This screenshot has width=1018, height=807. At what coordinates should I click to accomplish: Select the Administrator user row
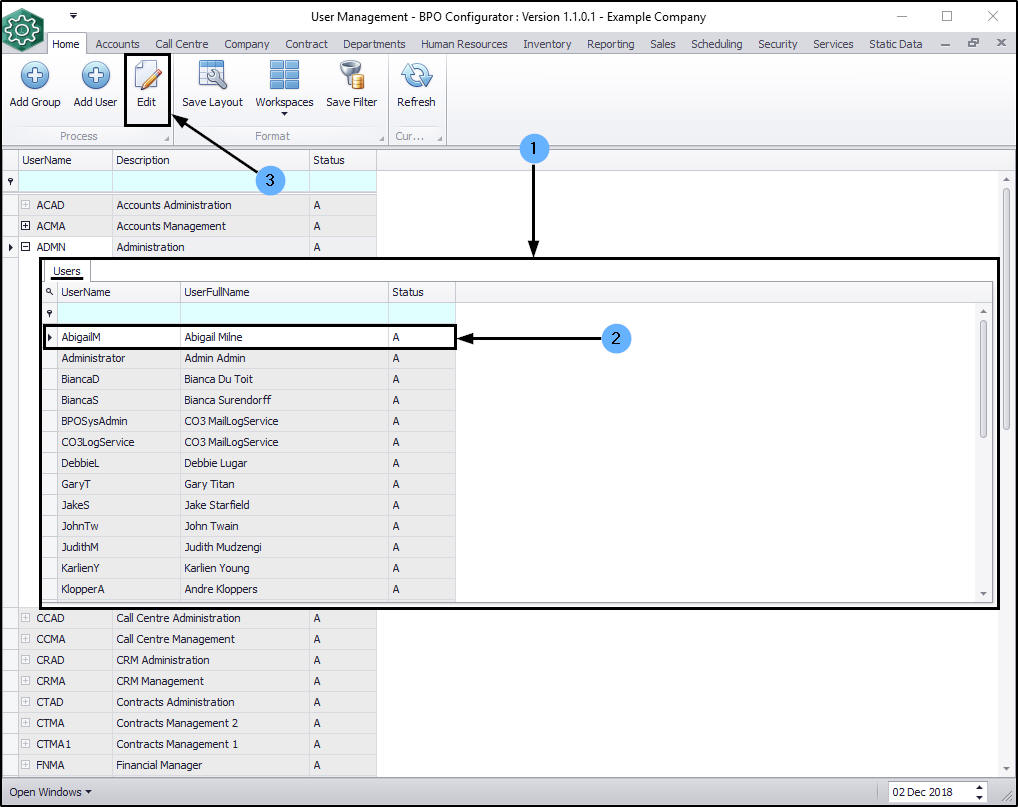[x=250, y=358]
